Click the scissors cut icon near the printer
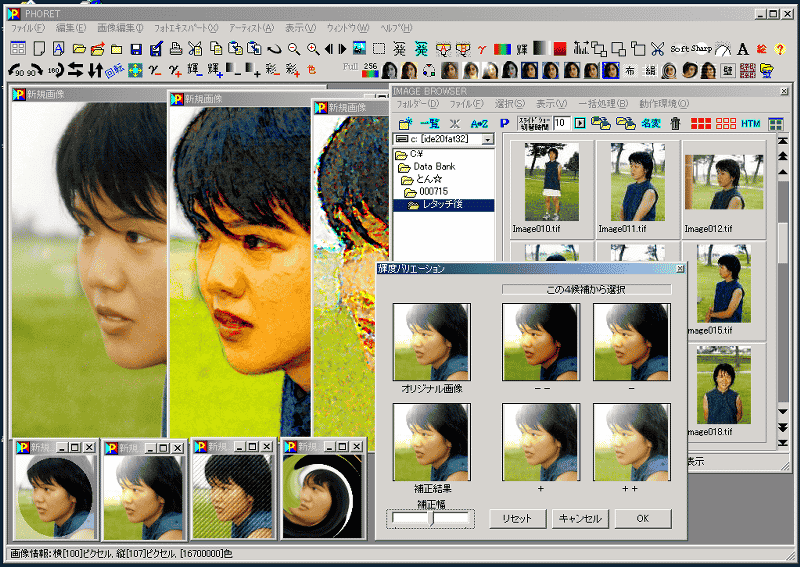 (x=195, y=48)
